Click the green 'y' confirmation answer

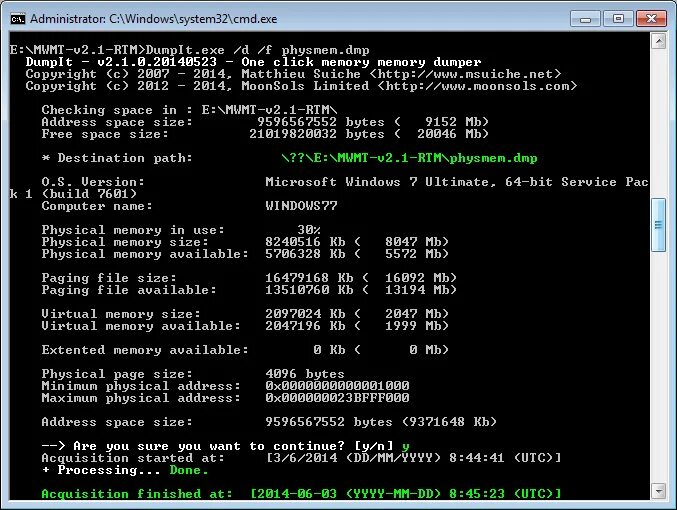tap(405, 446)
